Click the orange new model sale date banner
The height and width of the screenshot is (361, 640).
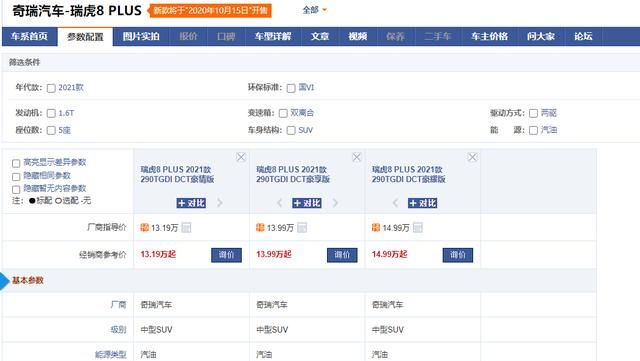click(x=210, y=11)
